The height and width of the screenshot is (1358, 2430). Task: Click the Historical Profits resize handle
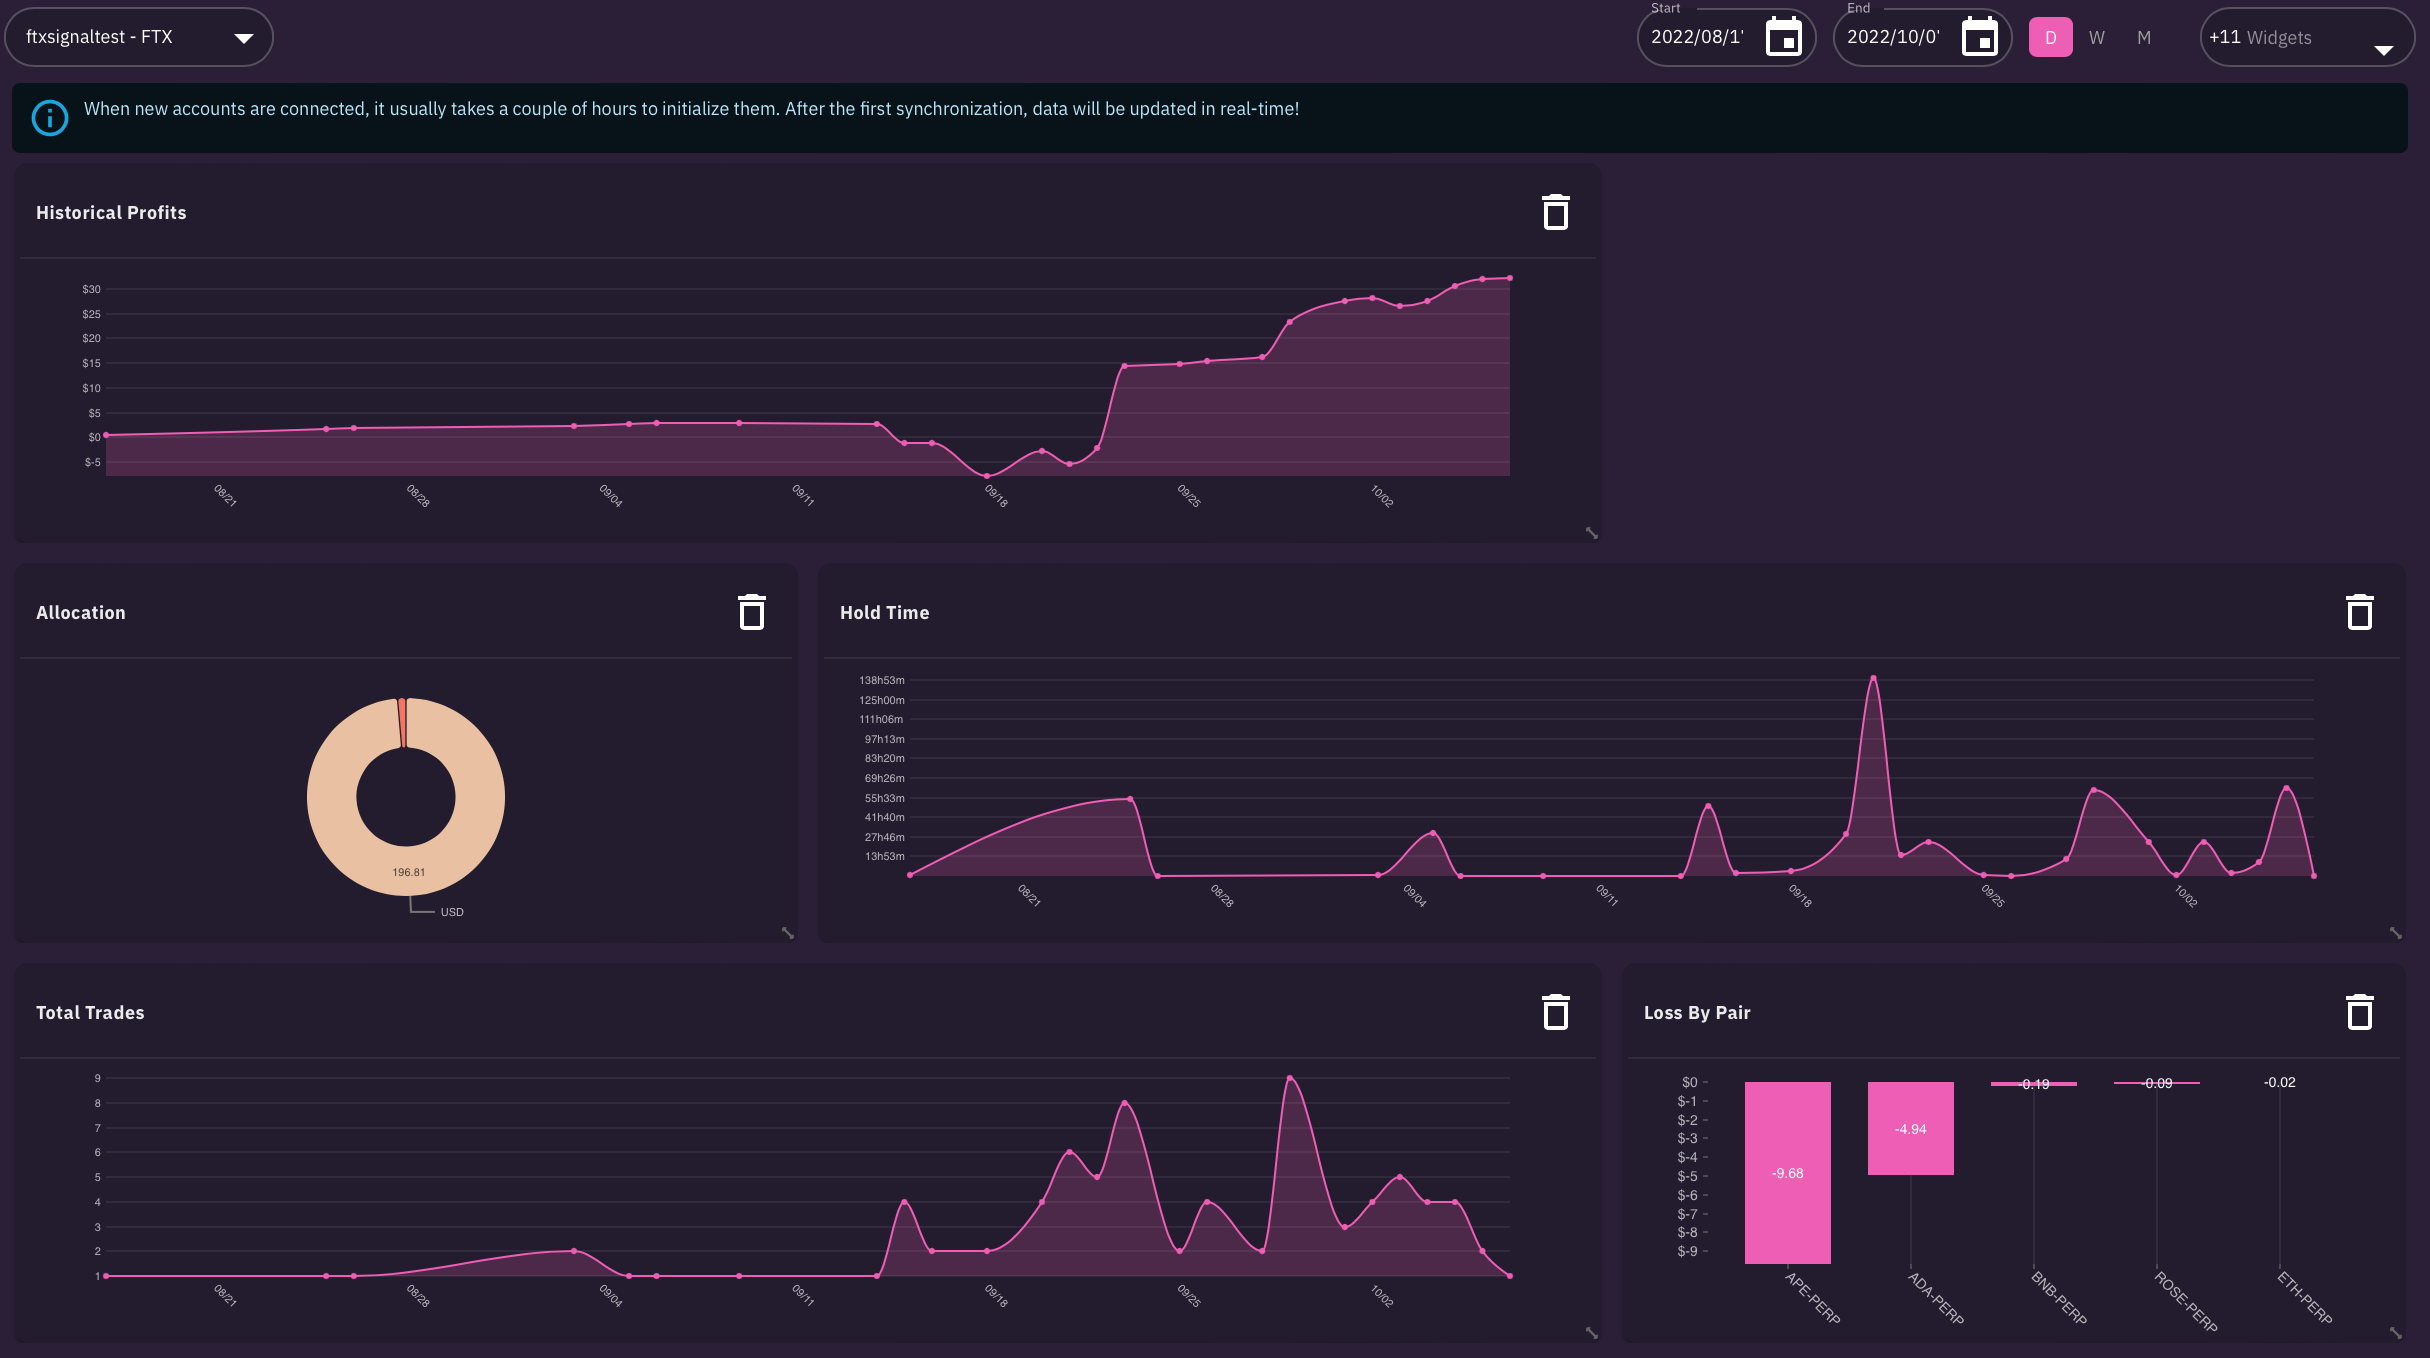click(x=1591, y=533)
